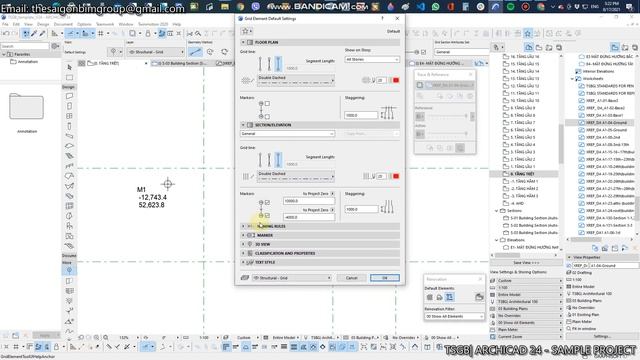Screen dimensions: 640x360
Task: Expand the NAMING RULES panel
Action: [243, 226]
